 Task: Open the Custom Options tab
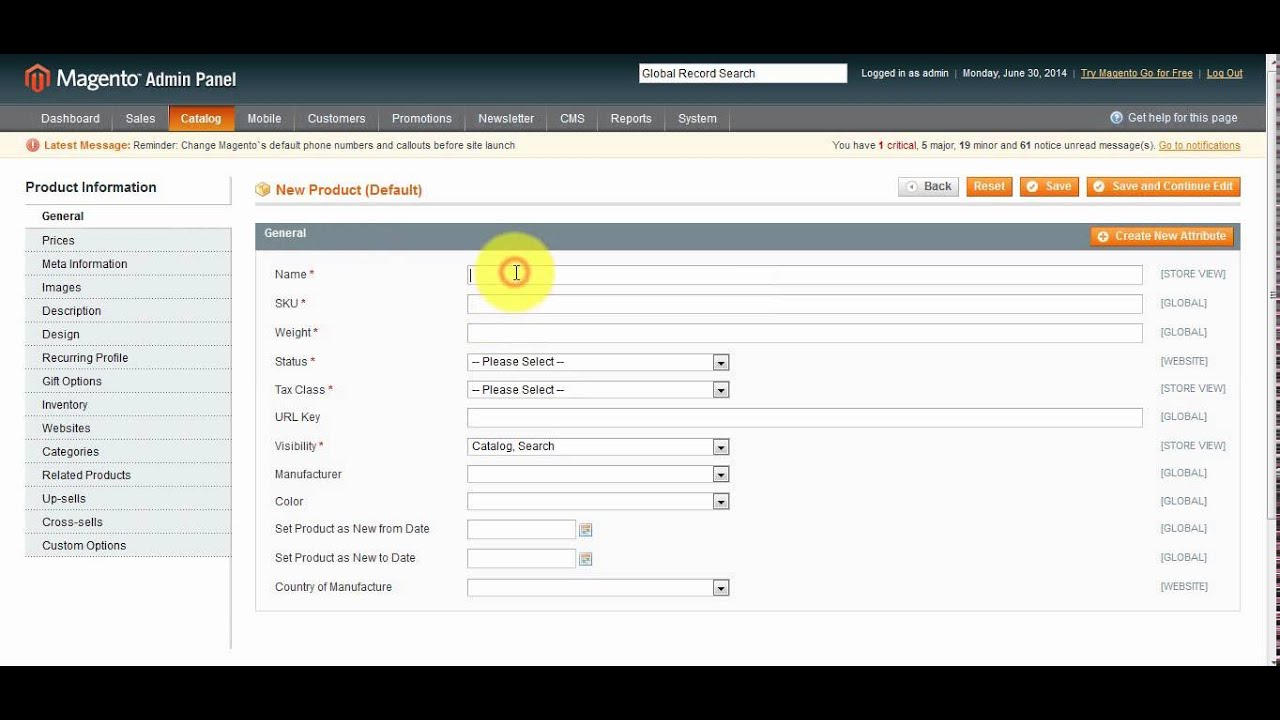(x=128, y=546)
